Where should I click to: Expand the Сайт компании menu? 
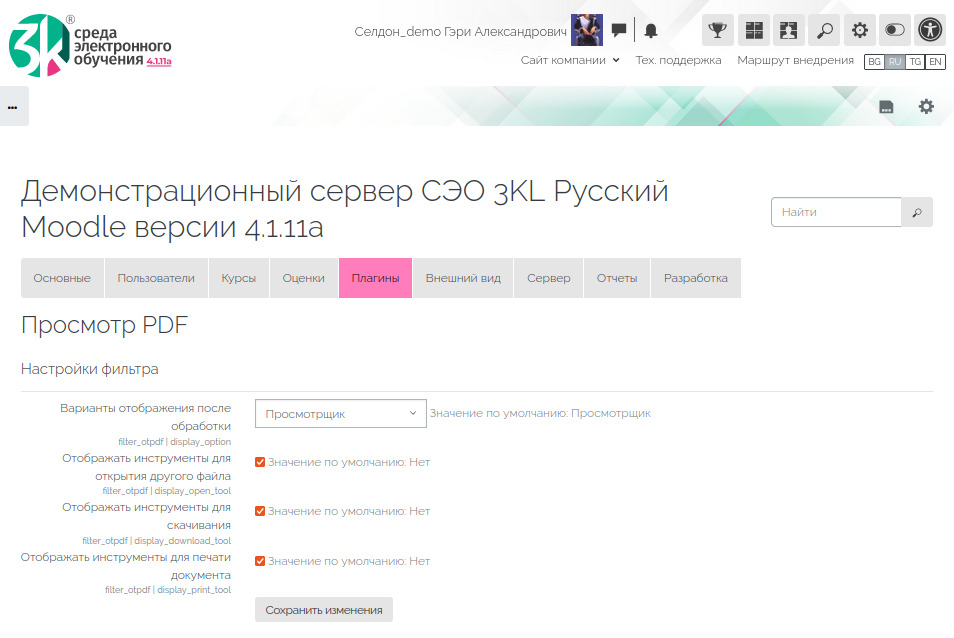click(x=570, y=60)
